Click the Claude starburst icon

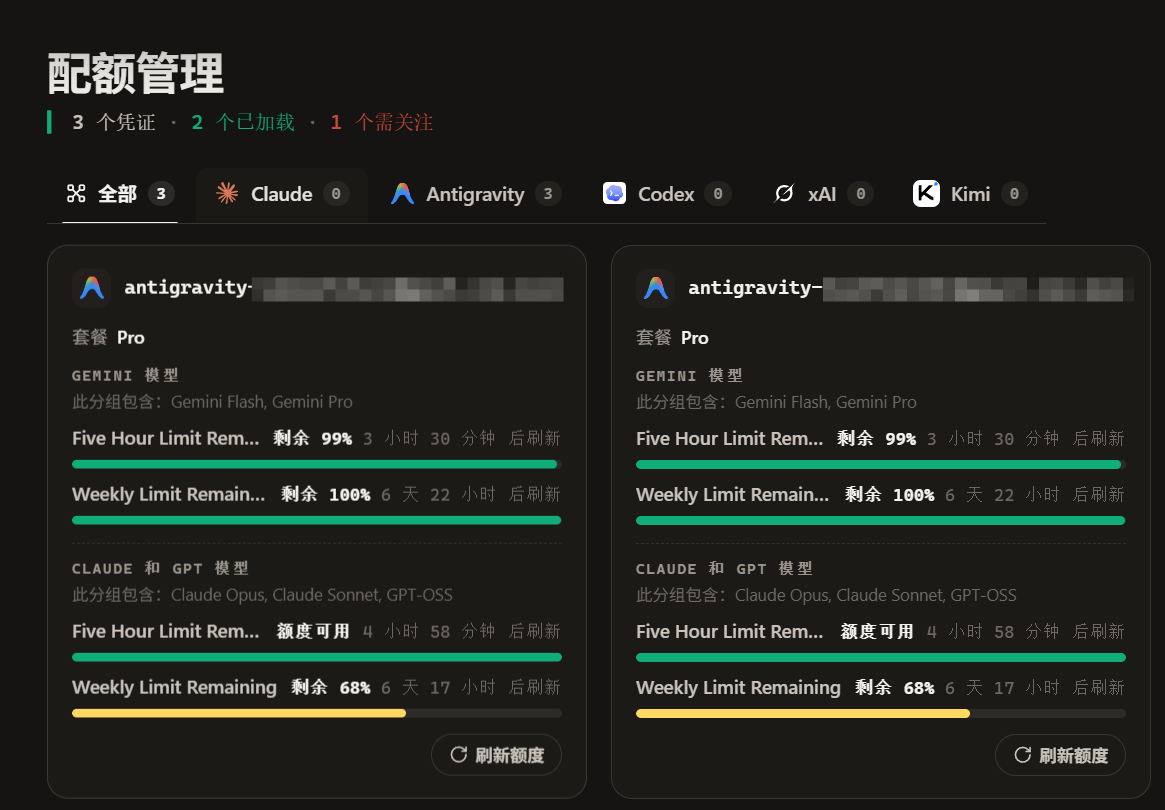coord(227,193)
